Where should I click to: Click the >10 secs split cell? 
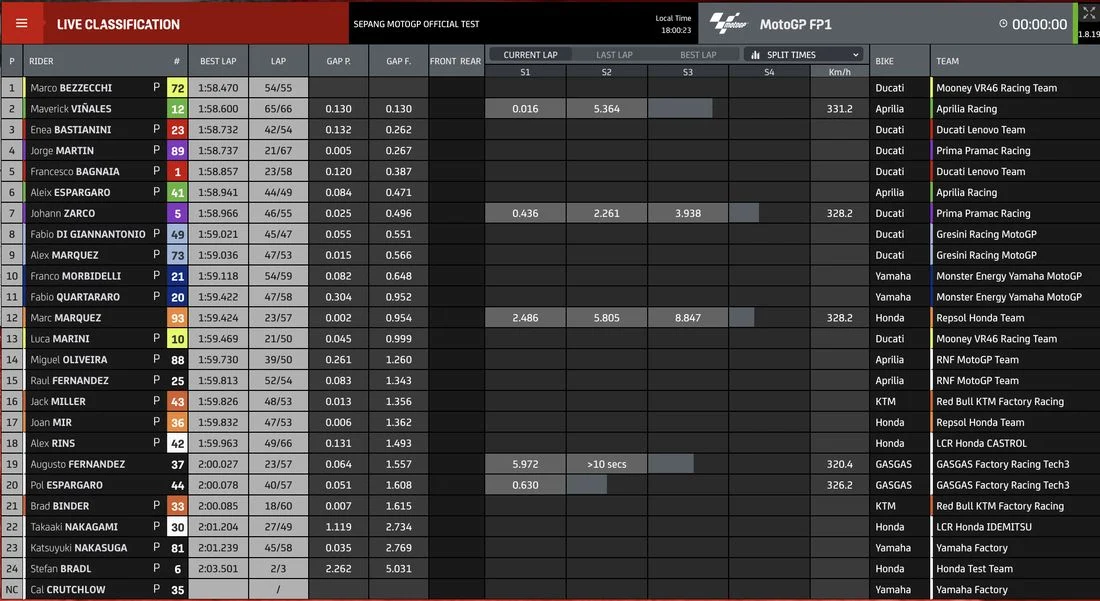coord(606,464)
